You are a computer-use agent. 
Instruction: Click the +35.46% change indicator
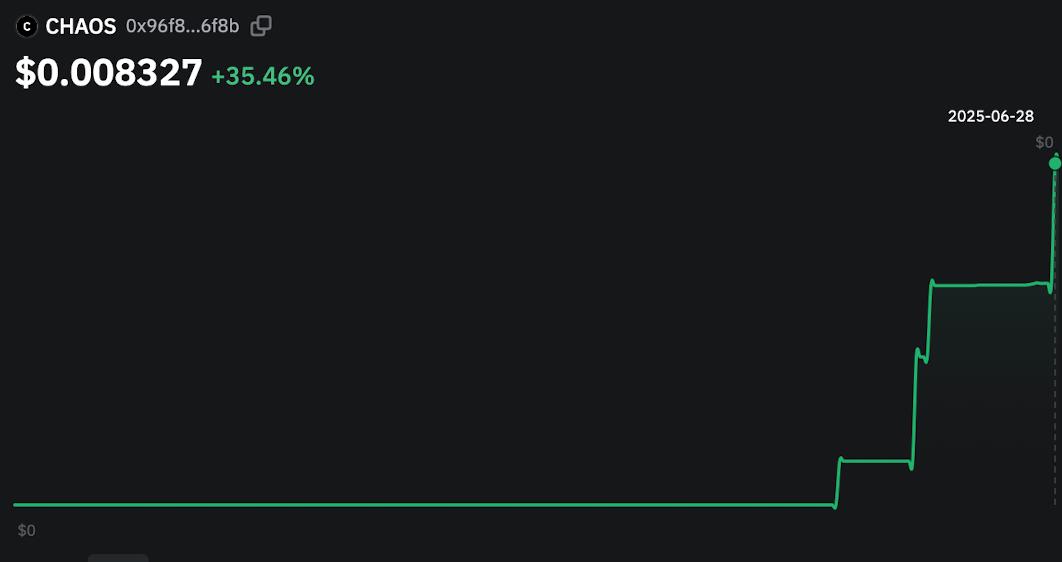(263, 77)
